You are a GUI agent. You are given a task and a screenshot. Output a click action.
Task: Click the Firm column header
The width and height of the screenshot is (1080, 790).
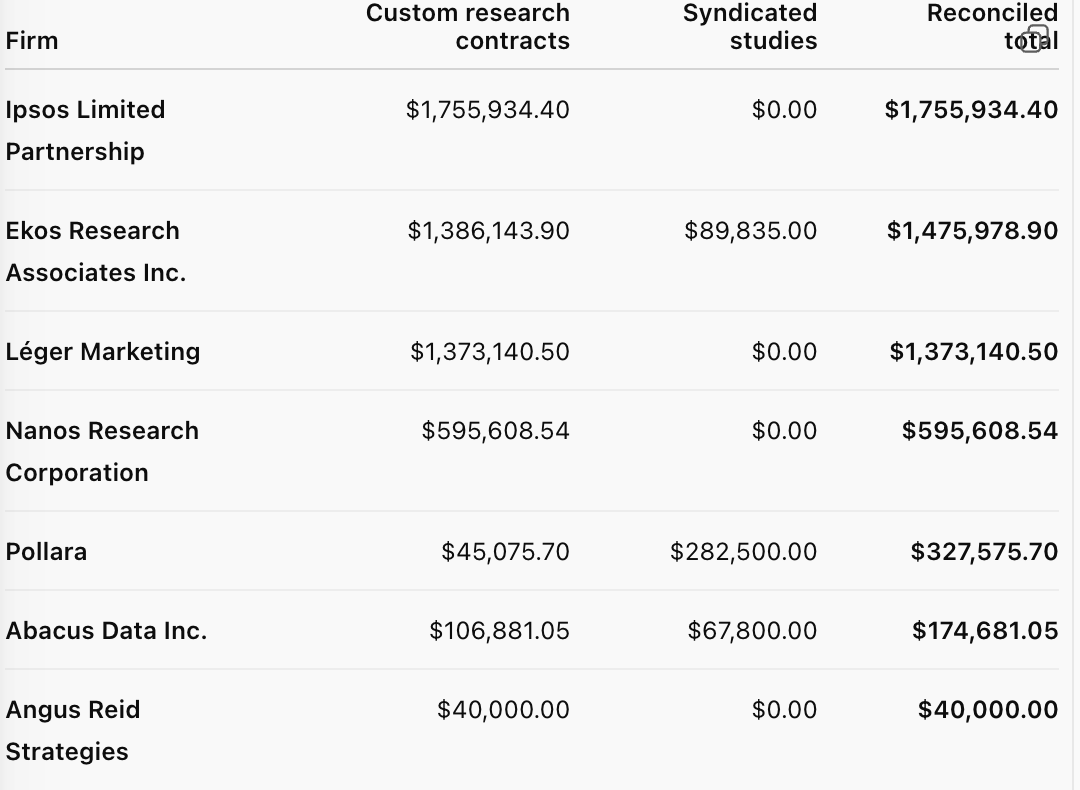pos(32,41)
